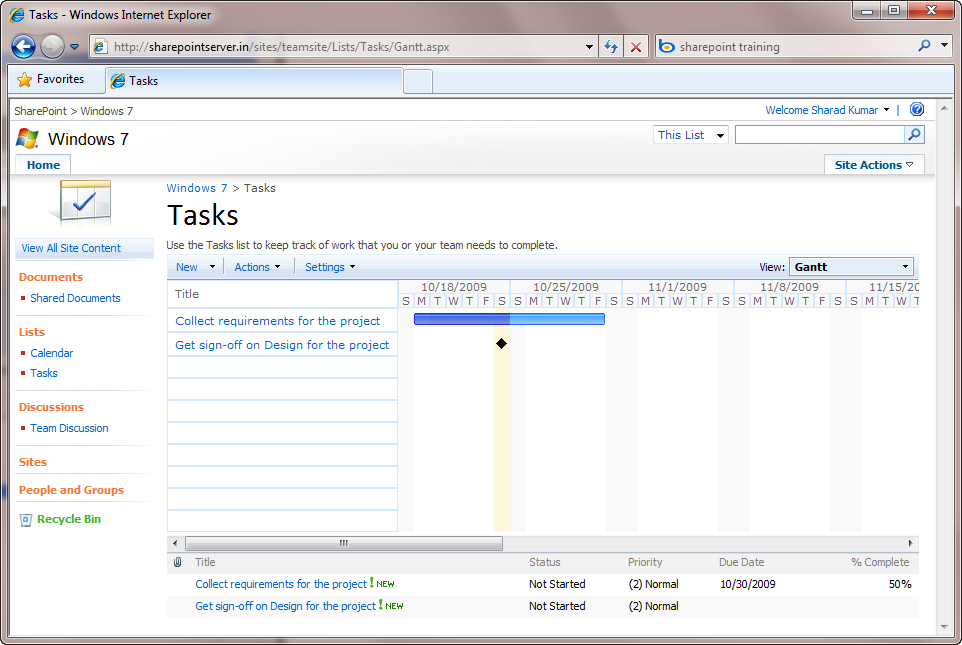Click the site search magnifier button
Viewport: 962px width, 645px height.
(x=914, y=135)
